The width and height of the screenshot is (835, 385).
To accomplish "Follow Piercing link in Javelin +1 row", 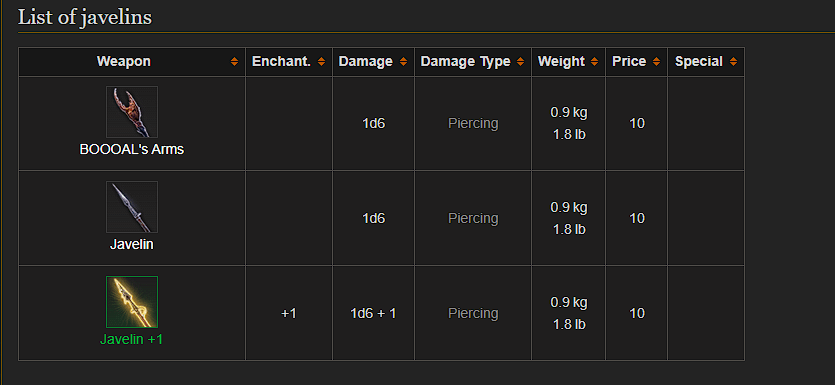I will tap(473, 313).
